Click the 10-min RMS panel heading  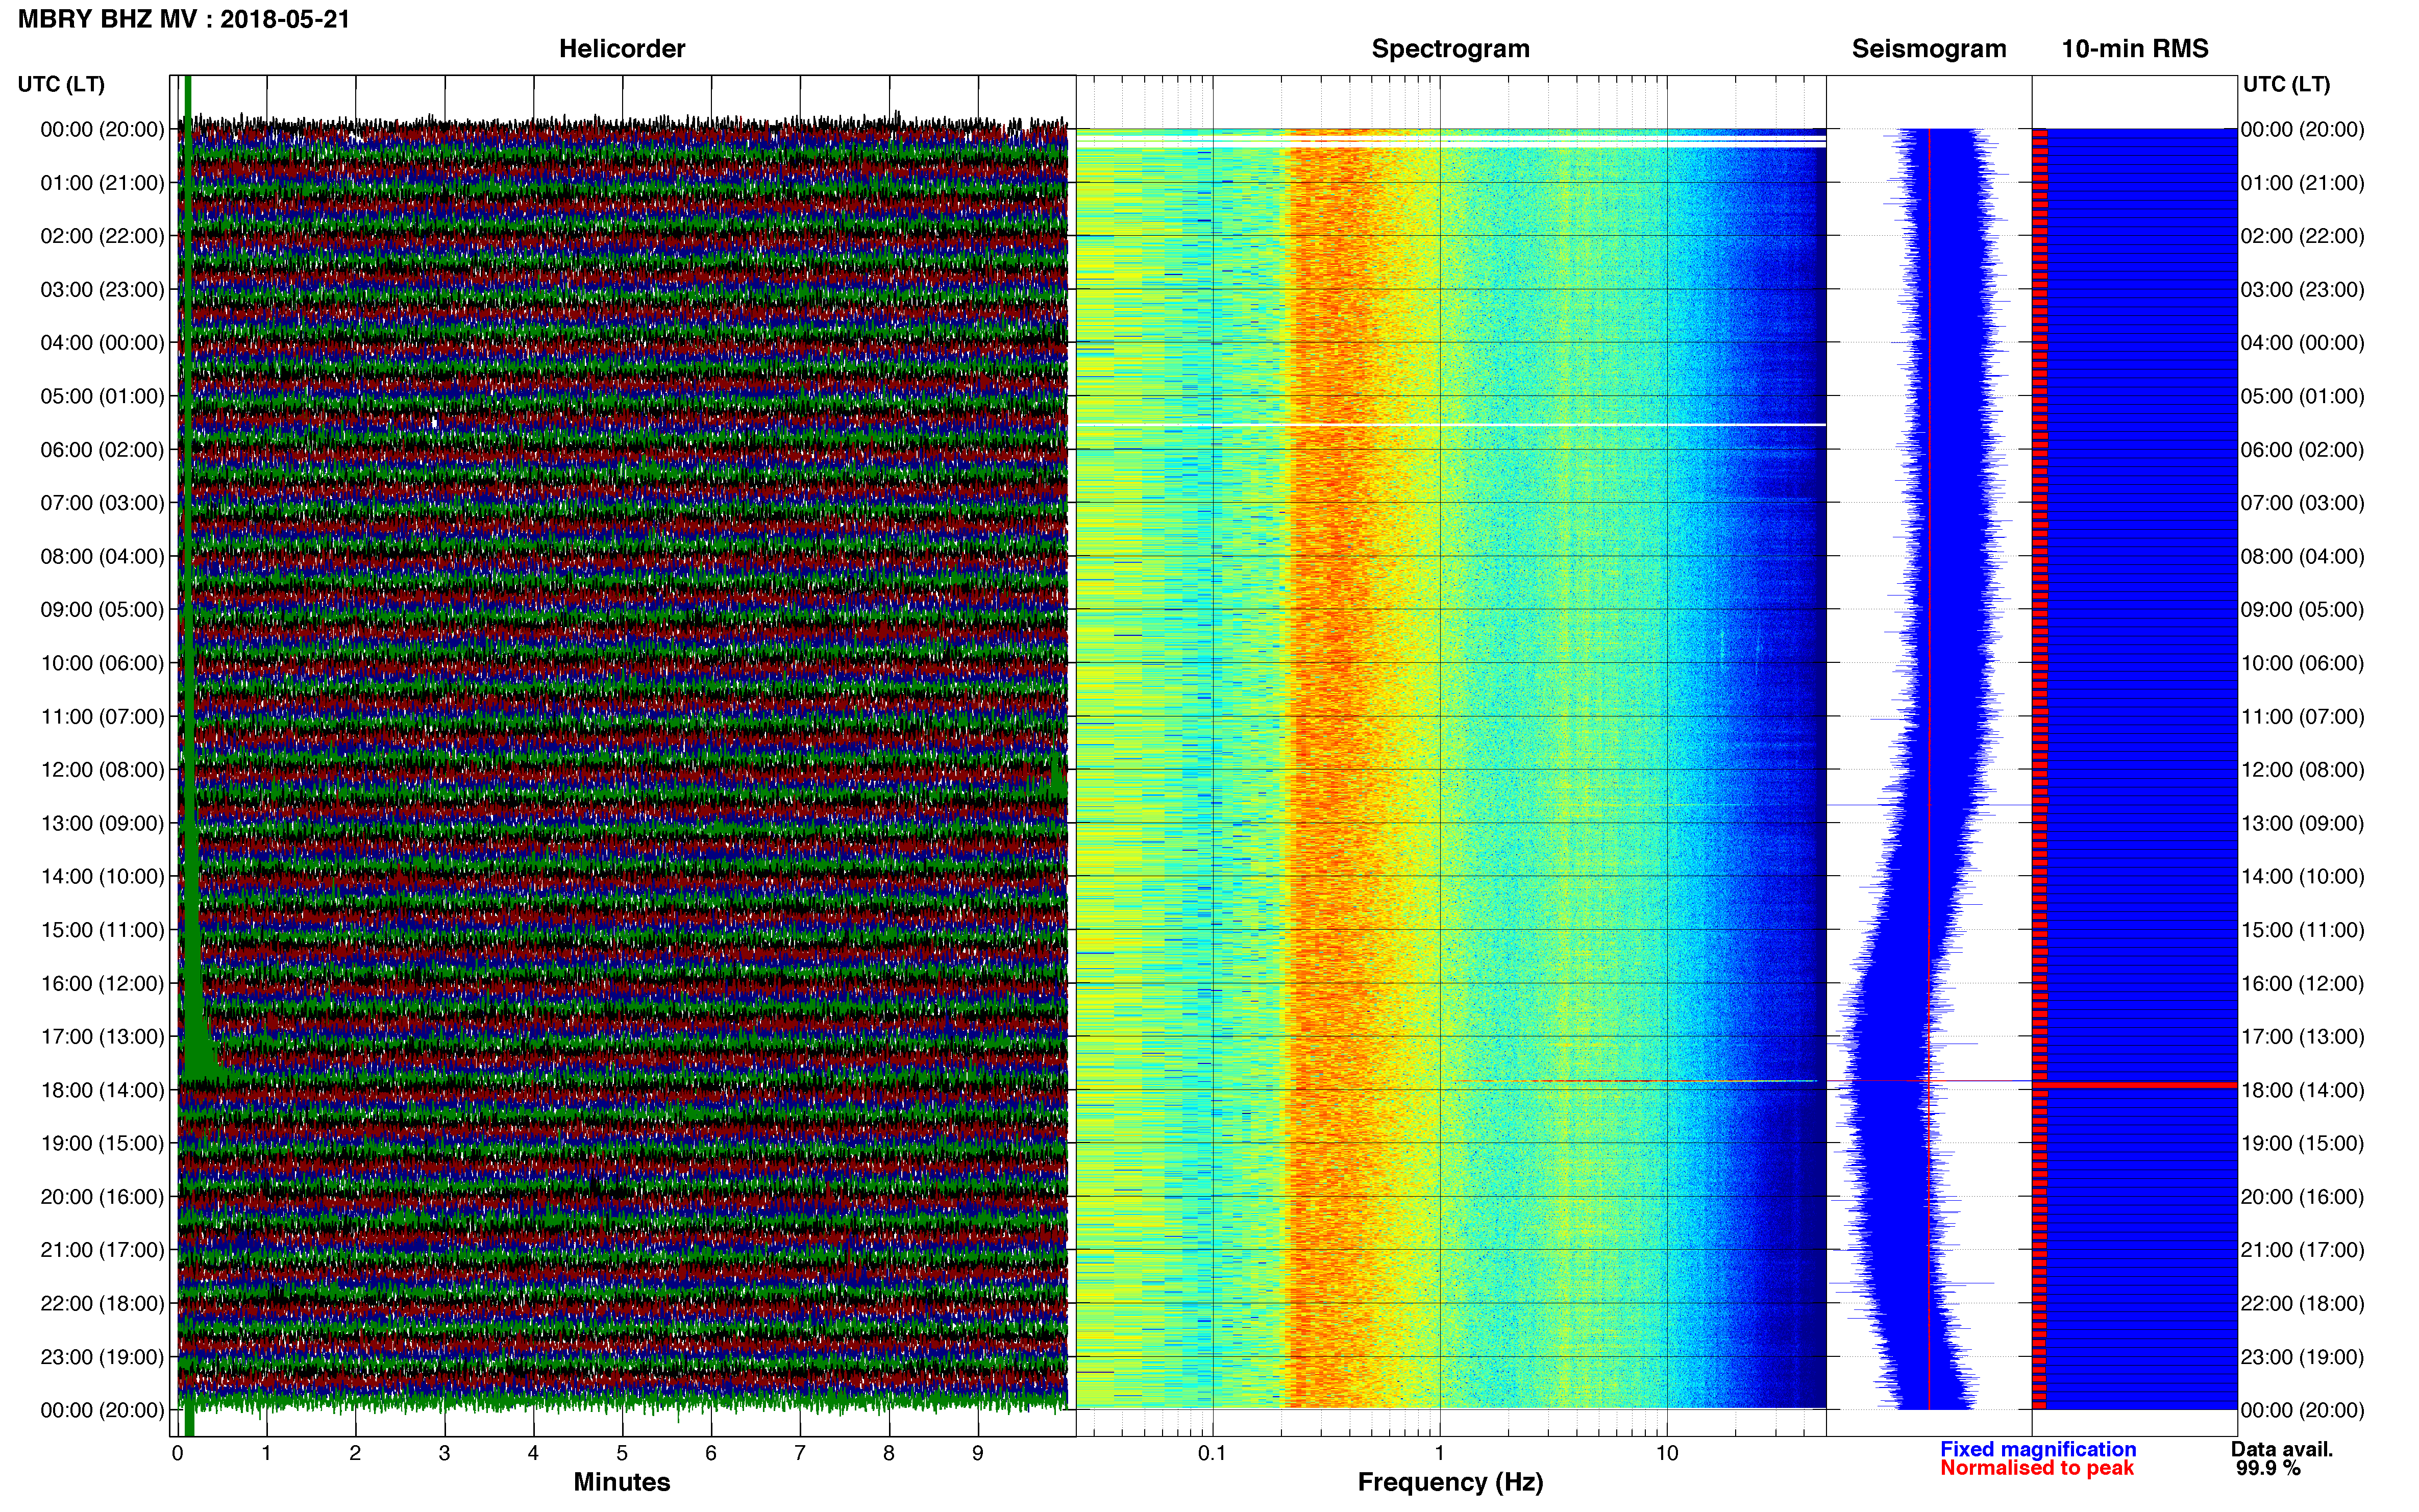click(2135, 49)
